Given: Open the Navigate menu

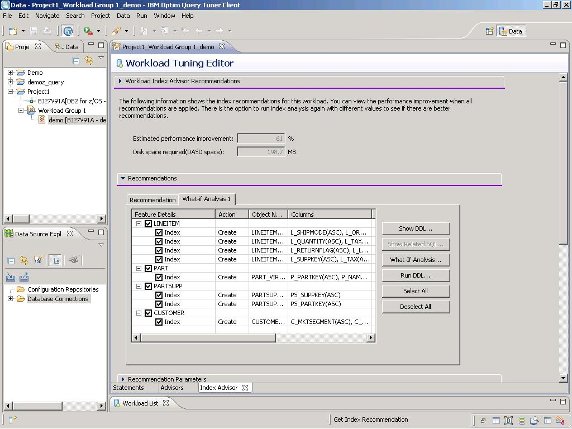Looking at the screenshot, I should [47, 16].
